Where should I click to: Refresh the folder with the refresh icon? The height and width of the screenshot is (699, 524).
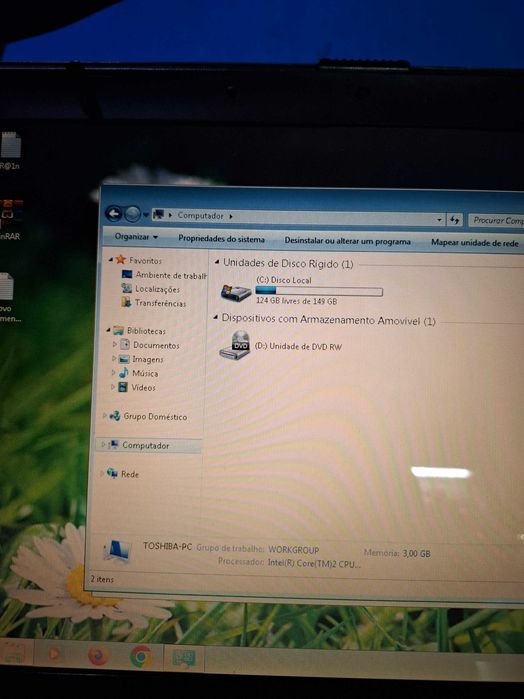click(454, 220)
